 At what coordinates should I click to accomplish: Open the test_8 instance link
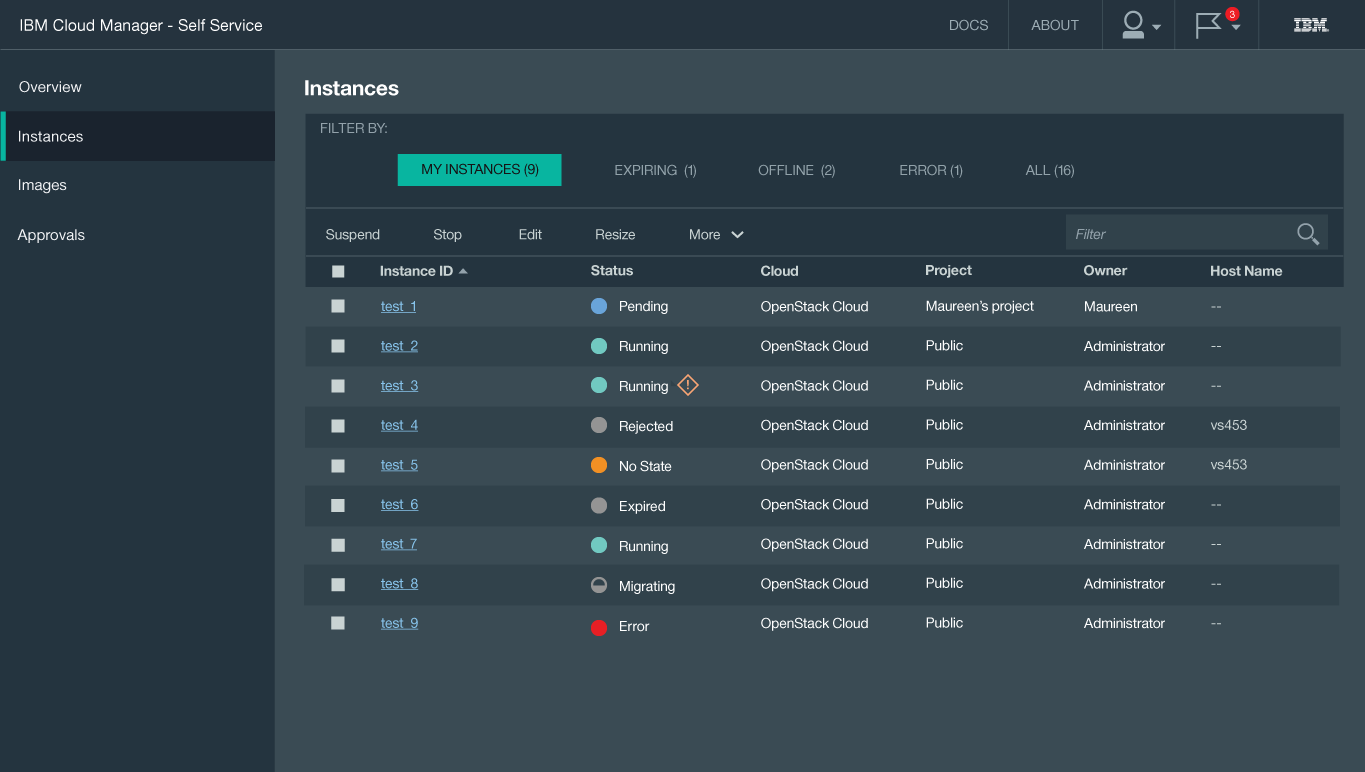pyautogui.click(x=399, y=584)
